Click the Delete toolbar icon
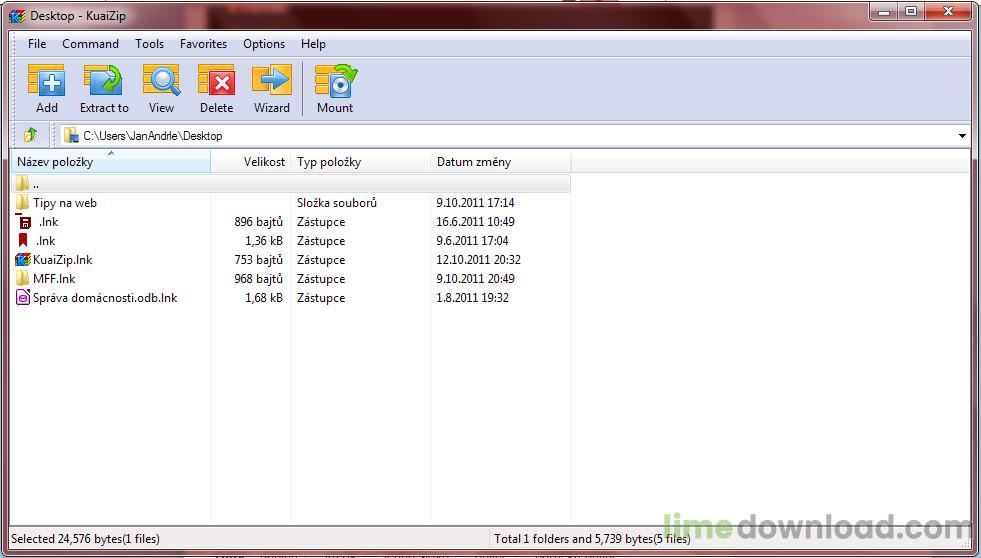Screen dimensions: 981x558 pos(216,80)
